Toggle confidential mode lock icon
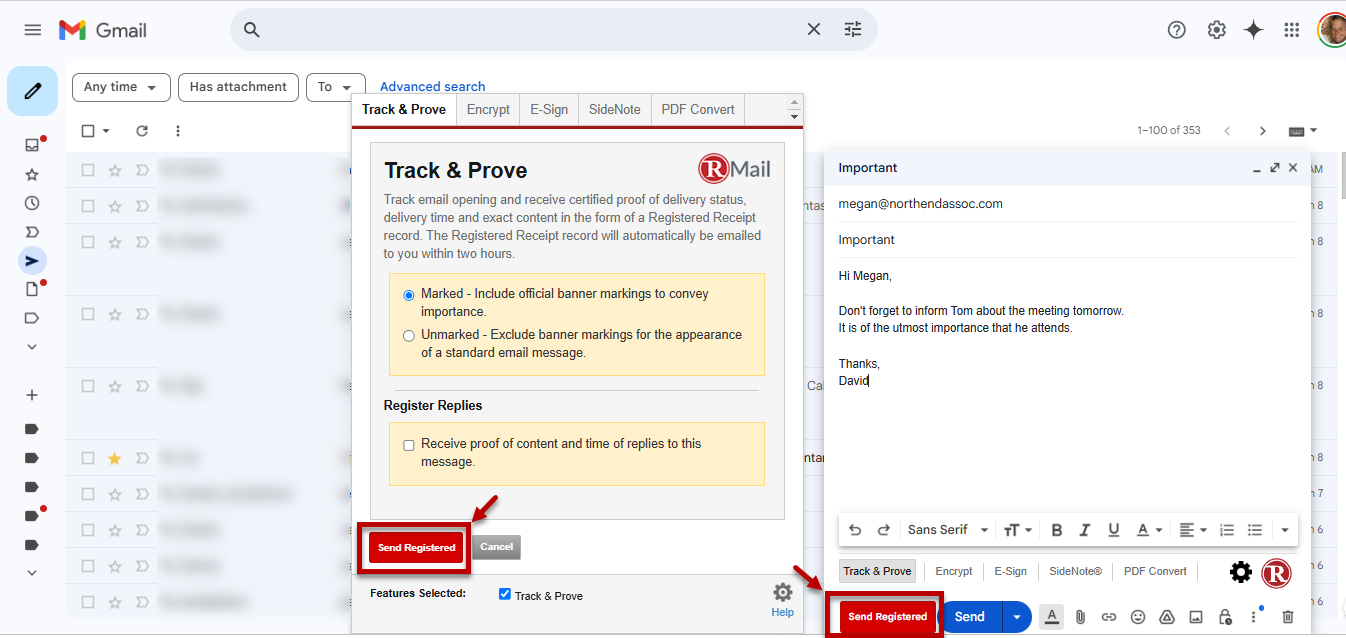The width and height of the screenshot is (1346, 638). 1225,617
